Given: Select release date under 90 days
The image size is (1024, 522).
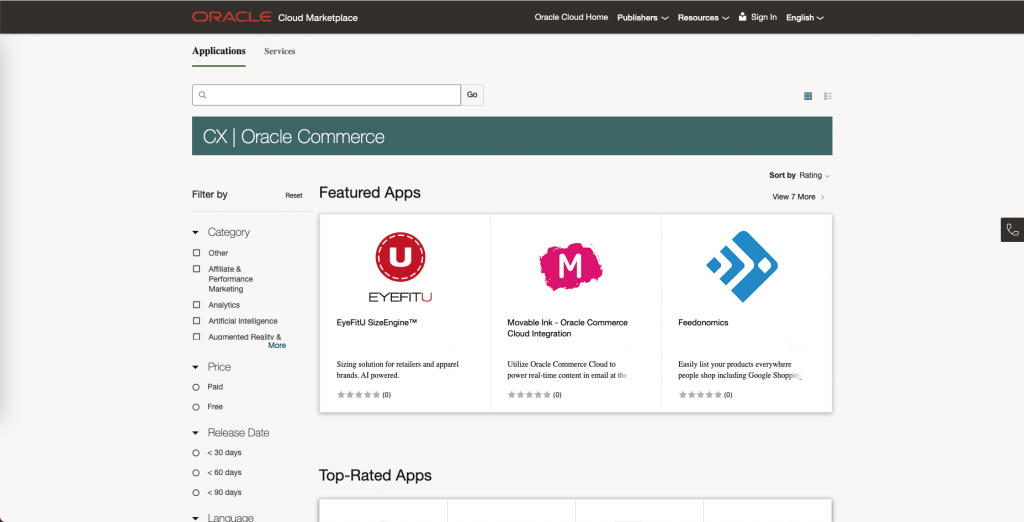Looking at the screenshot, I should [196, 493].
